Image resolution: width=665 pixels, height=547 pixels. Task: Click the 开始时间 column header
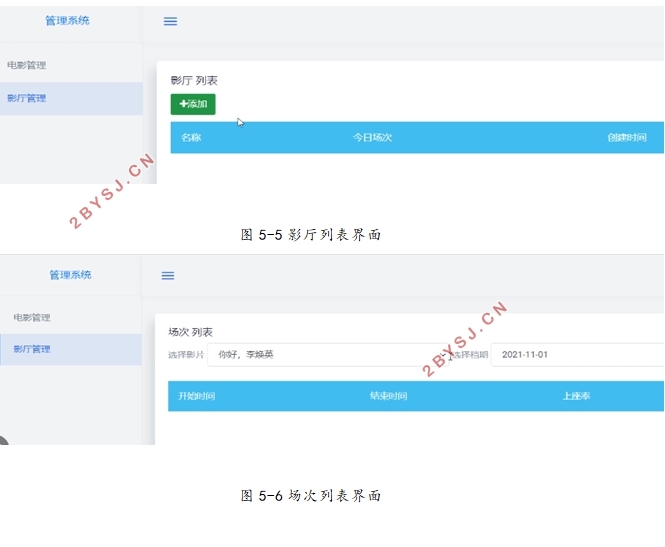pos(196,396)
